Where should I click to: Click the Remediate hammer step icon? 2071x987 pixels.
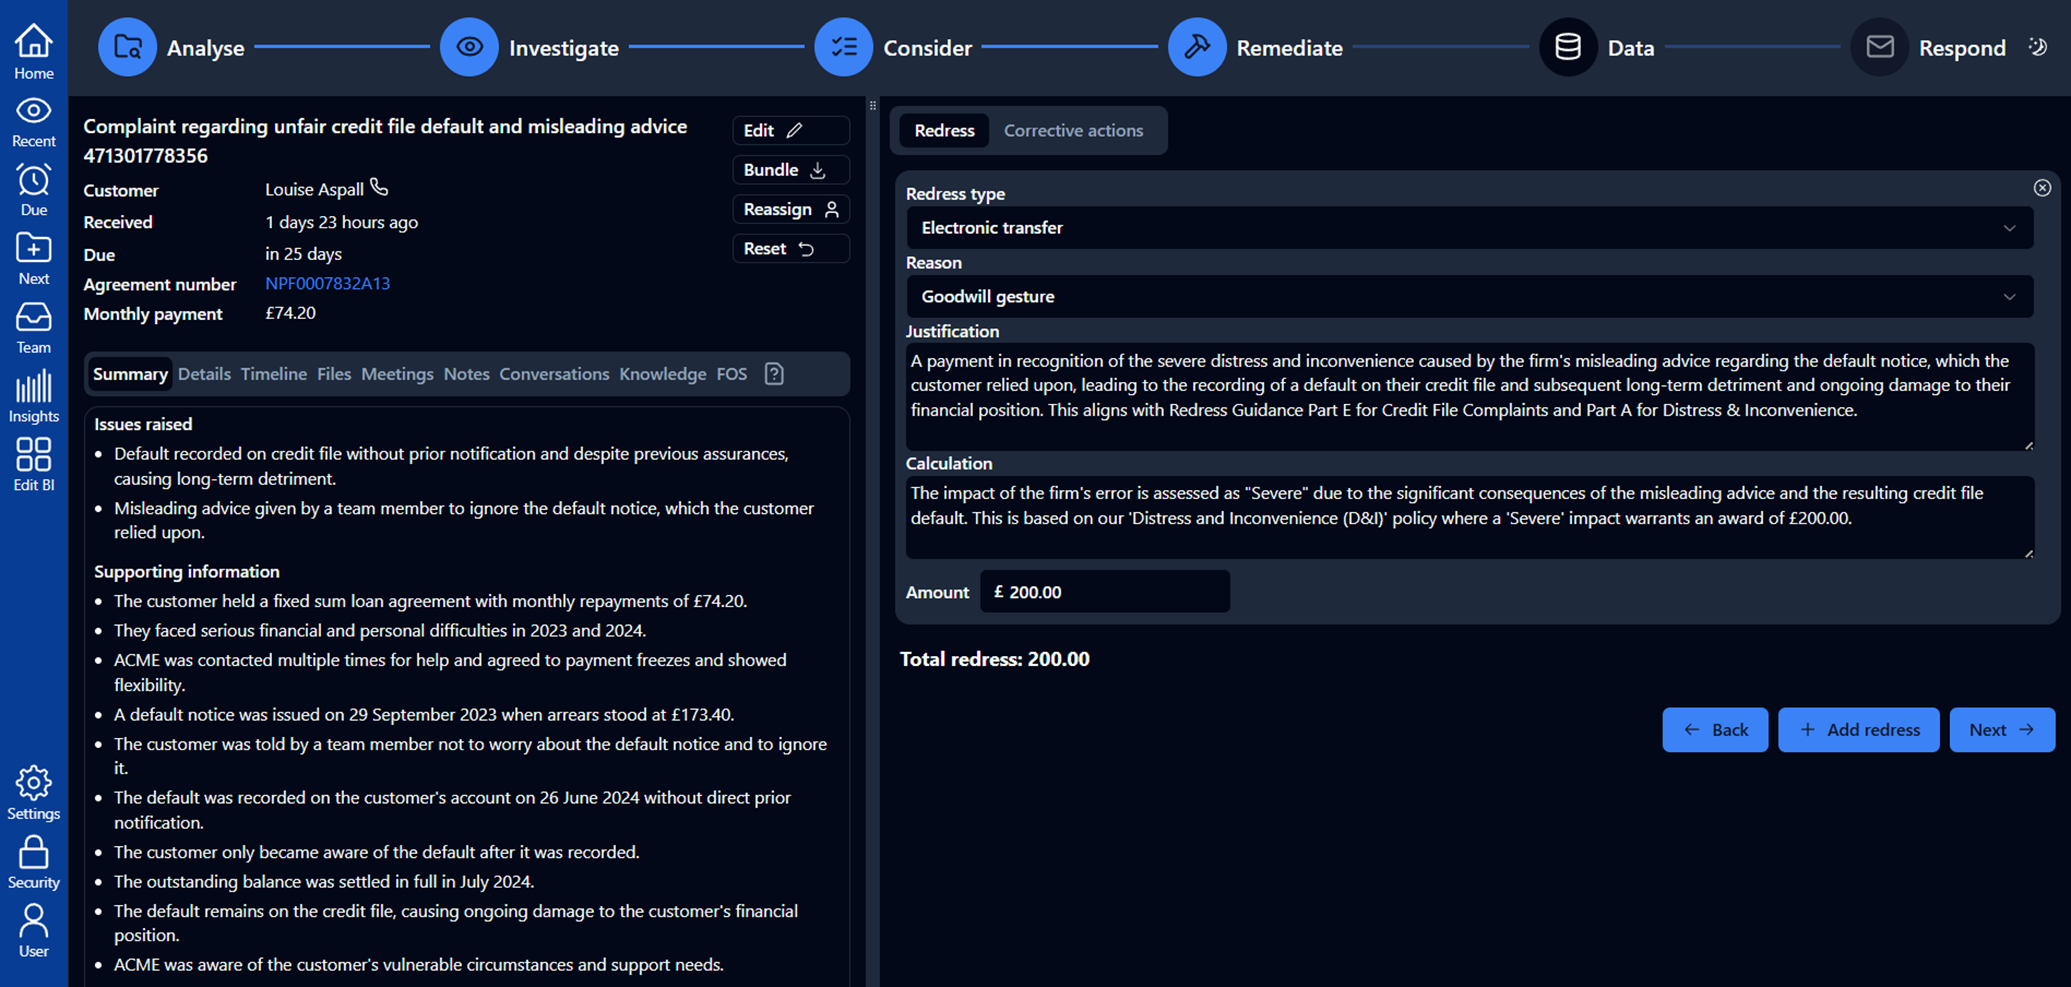[x=1197, y=47]
